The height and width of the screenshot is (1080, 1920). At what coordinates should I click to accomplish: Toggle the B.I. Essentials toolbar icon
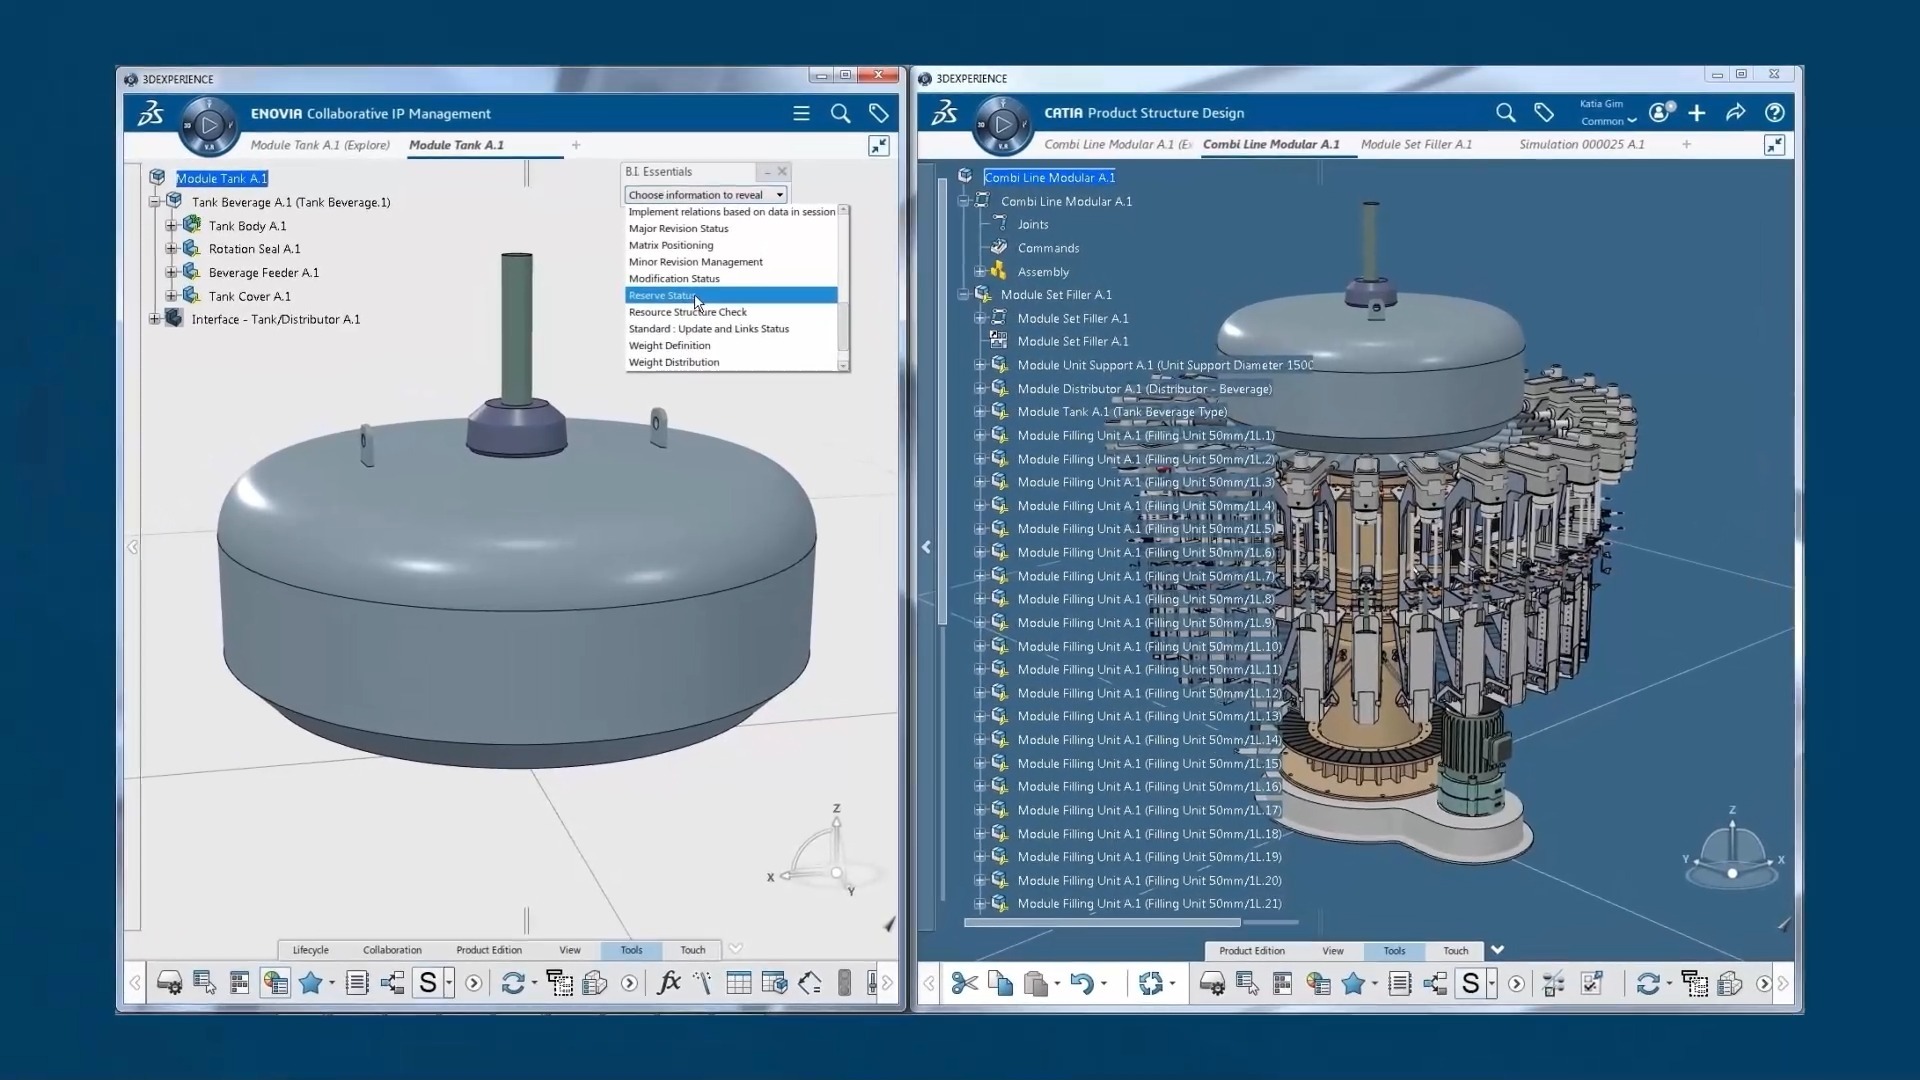pyautogui.click(x=275, y=983)
